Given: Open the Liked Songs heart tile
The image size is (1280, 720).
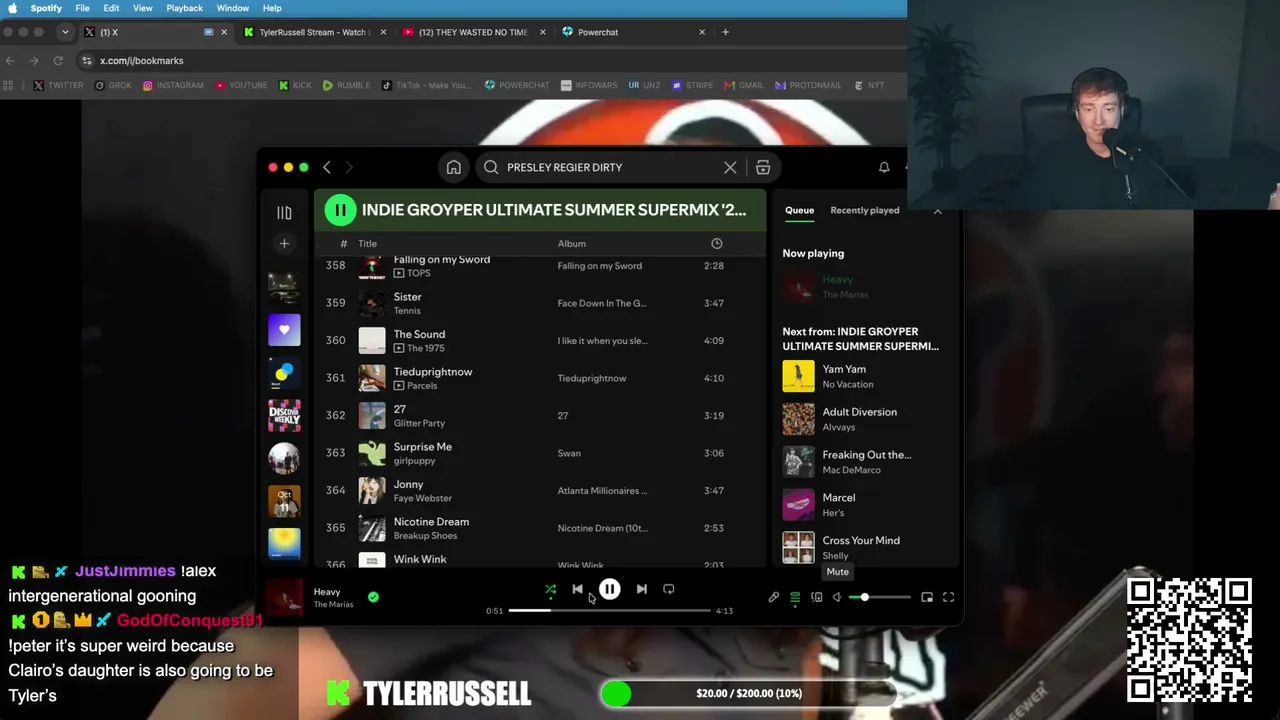Looking at the screenshot, I should click(284, 330).
